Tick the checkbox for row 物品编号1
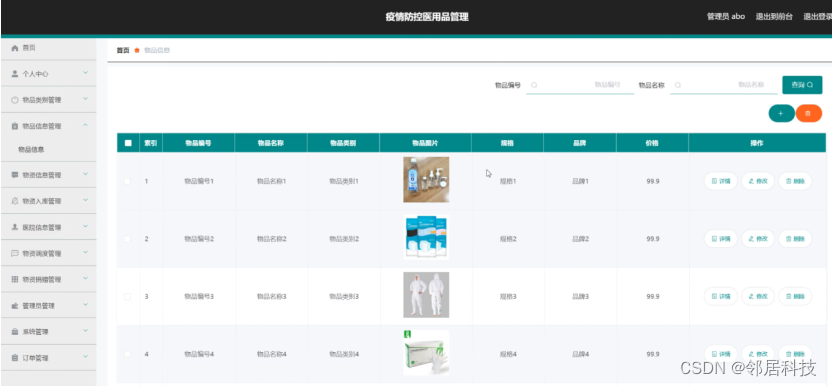The width and height of the screenshot is (832, 386). click(127, 181)
